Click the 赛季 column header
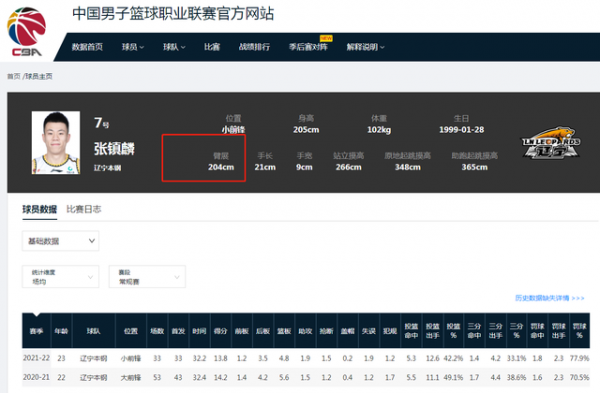This screenshot has width=600, height=393. (36, 331)
